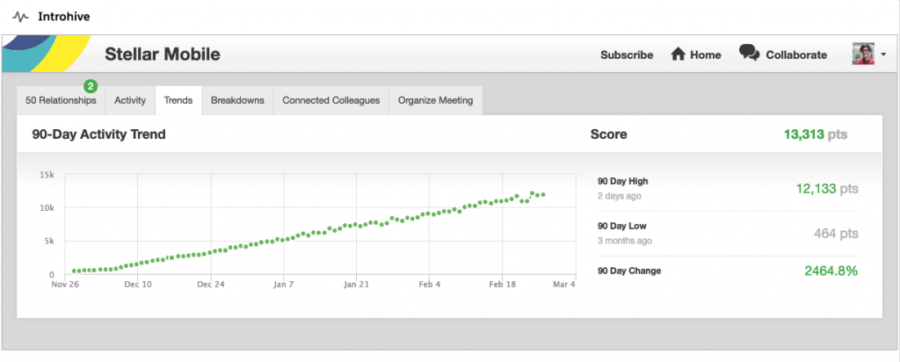Click the Collaborate chat bubbles icon
This screenshot has height=362, width=900.
coord(749,53)
